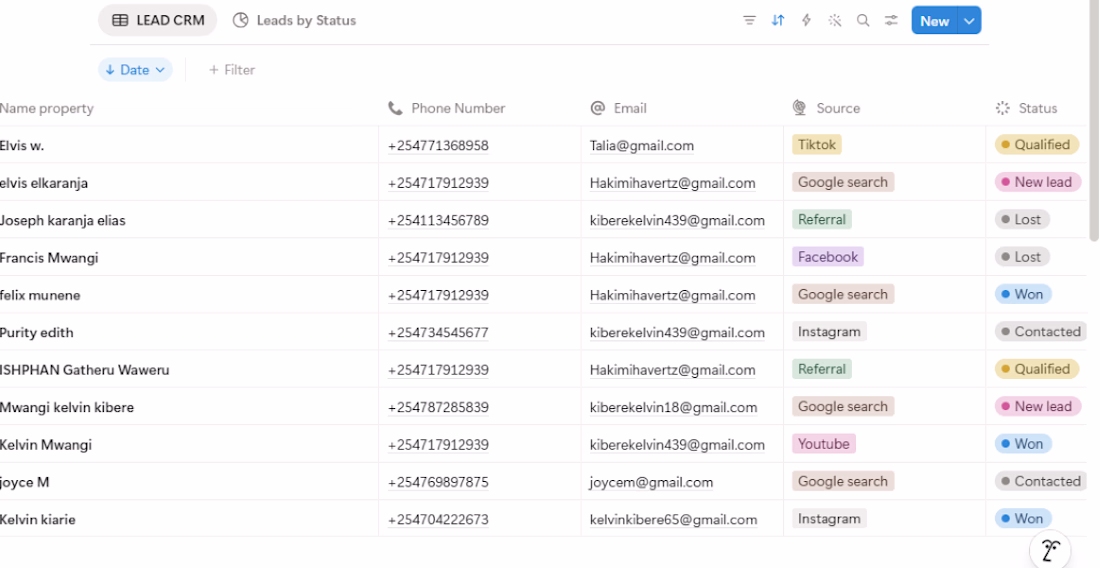Click the Status column header
Viewport: 1100px width, 568px height.
1026,108
